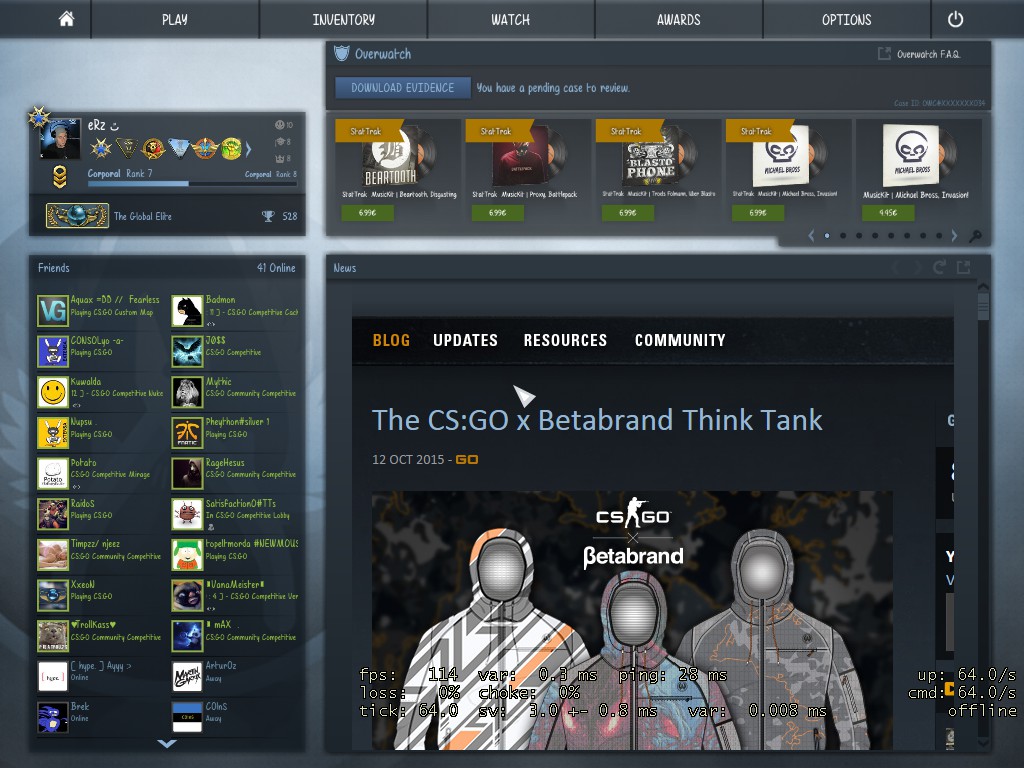Open the StatTrak Beartooth music kit thumbnail
This screenshot has width=1024, height=768.
click(x=398, y=156)
